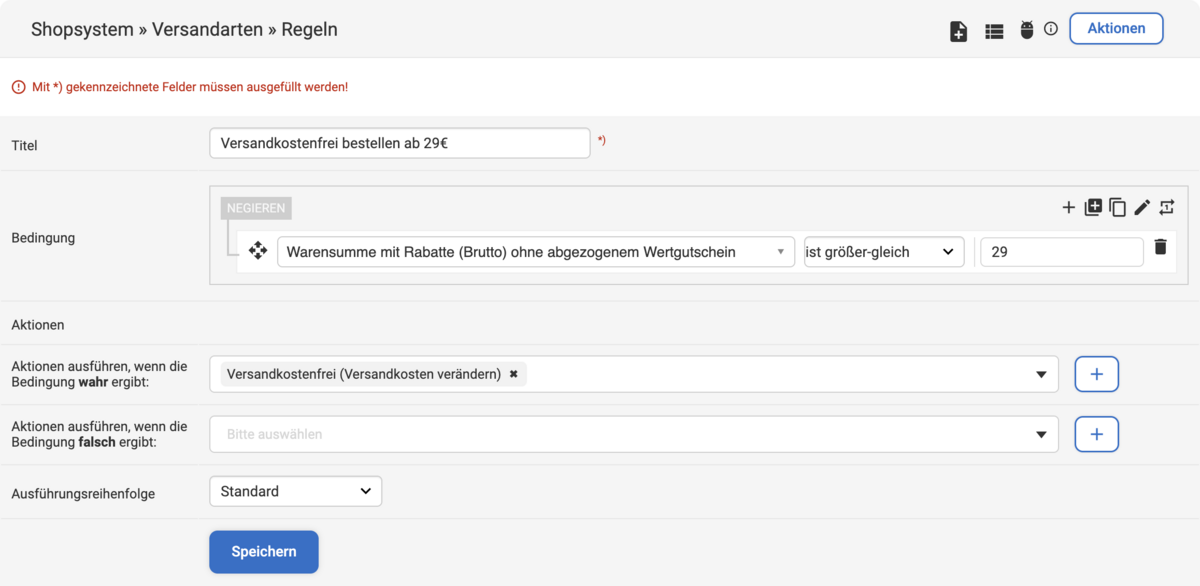Open the 'ist größer-gleich' operator dropdown

click(884, 252)
